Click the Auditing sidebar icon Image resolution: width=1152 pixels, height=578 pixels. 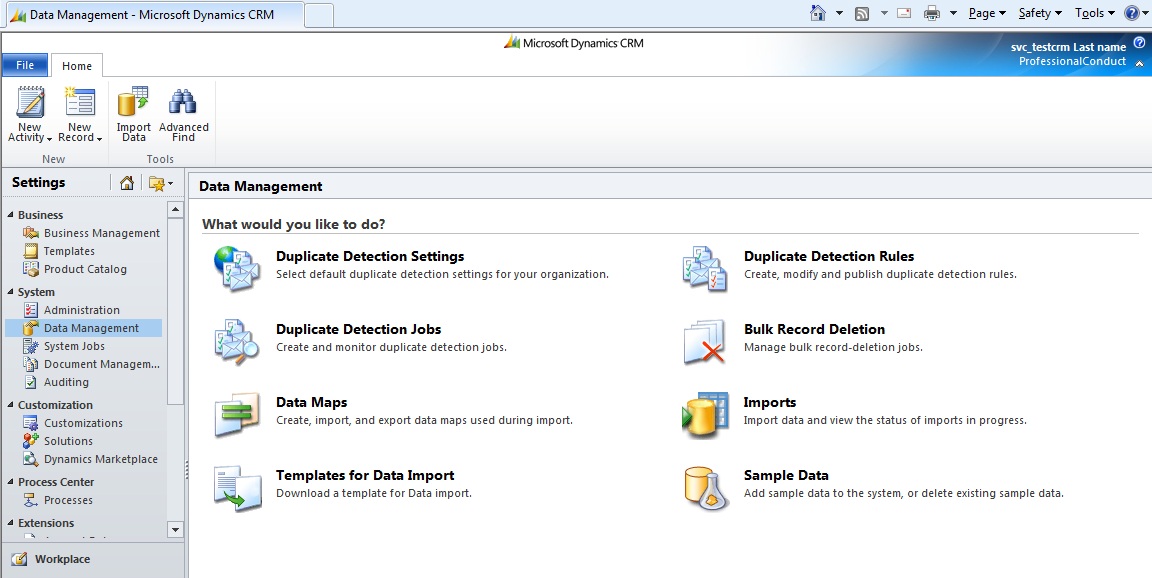click(31, 382)
